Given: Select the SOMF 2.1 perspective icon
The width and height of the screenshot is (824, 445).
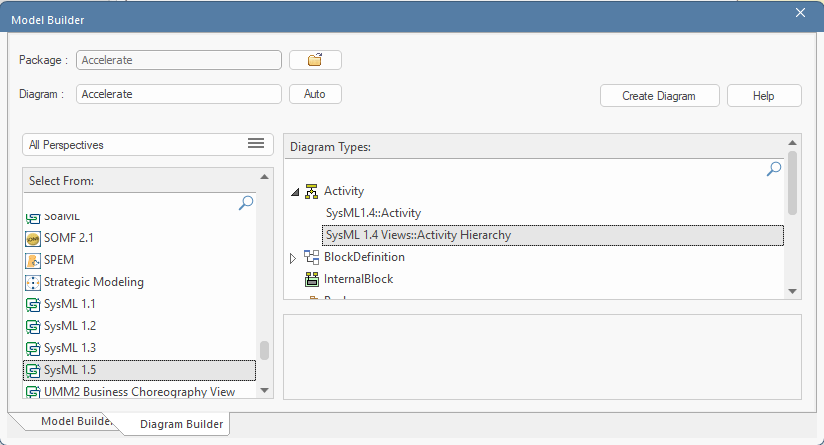Looking at the screenshot, I should [x=33, y=238].
